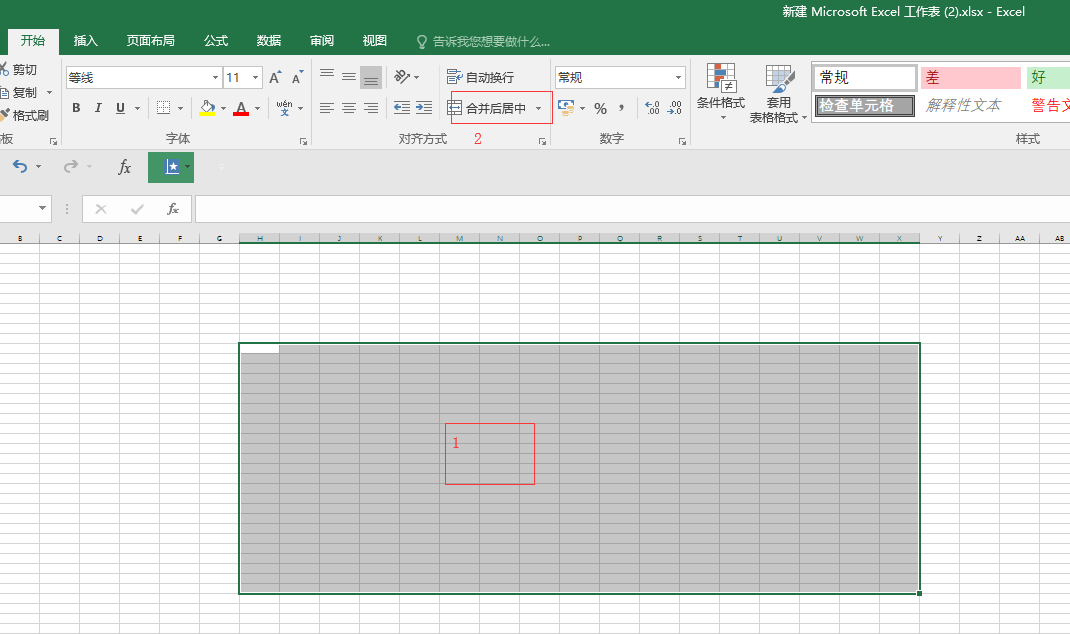Switch to 页面布局 Page Layout tab

click(150, 41)
